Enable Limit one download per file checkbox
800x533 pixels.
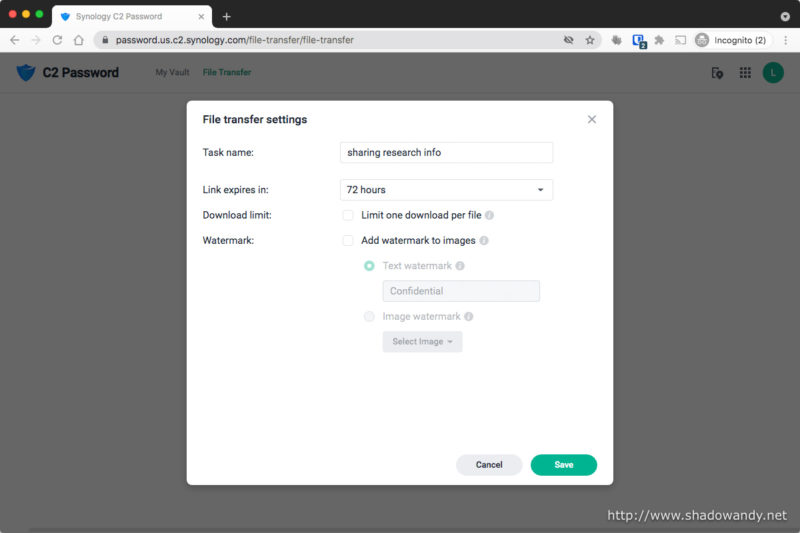(348, 215)
